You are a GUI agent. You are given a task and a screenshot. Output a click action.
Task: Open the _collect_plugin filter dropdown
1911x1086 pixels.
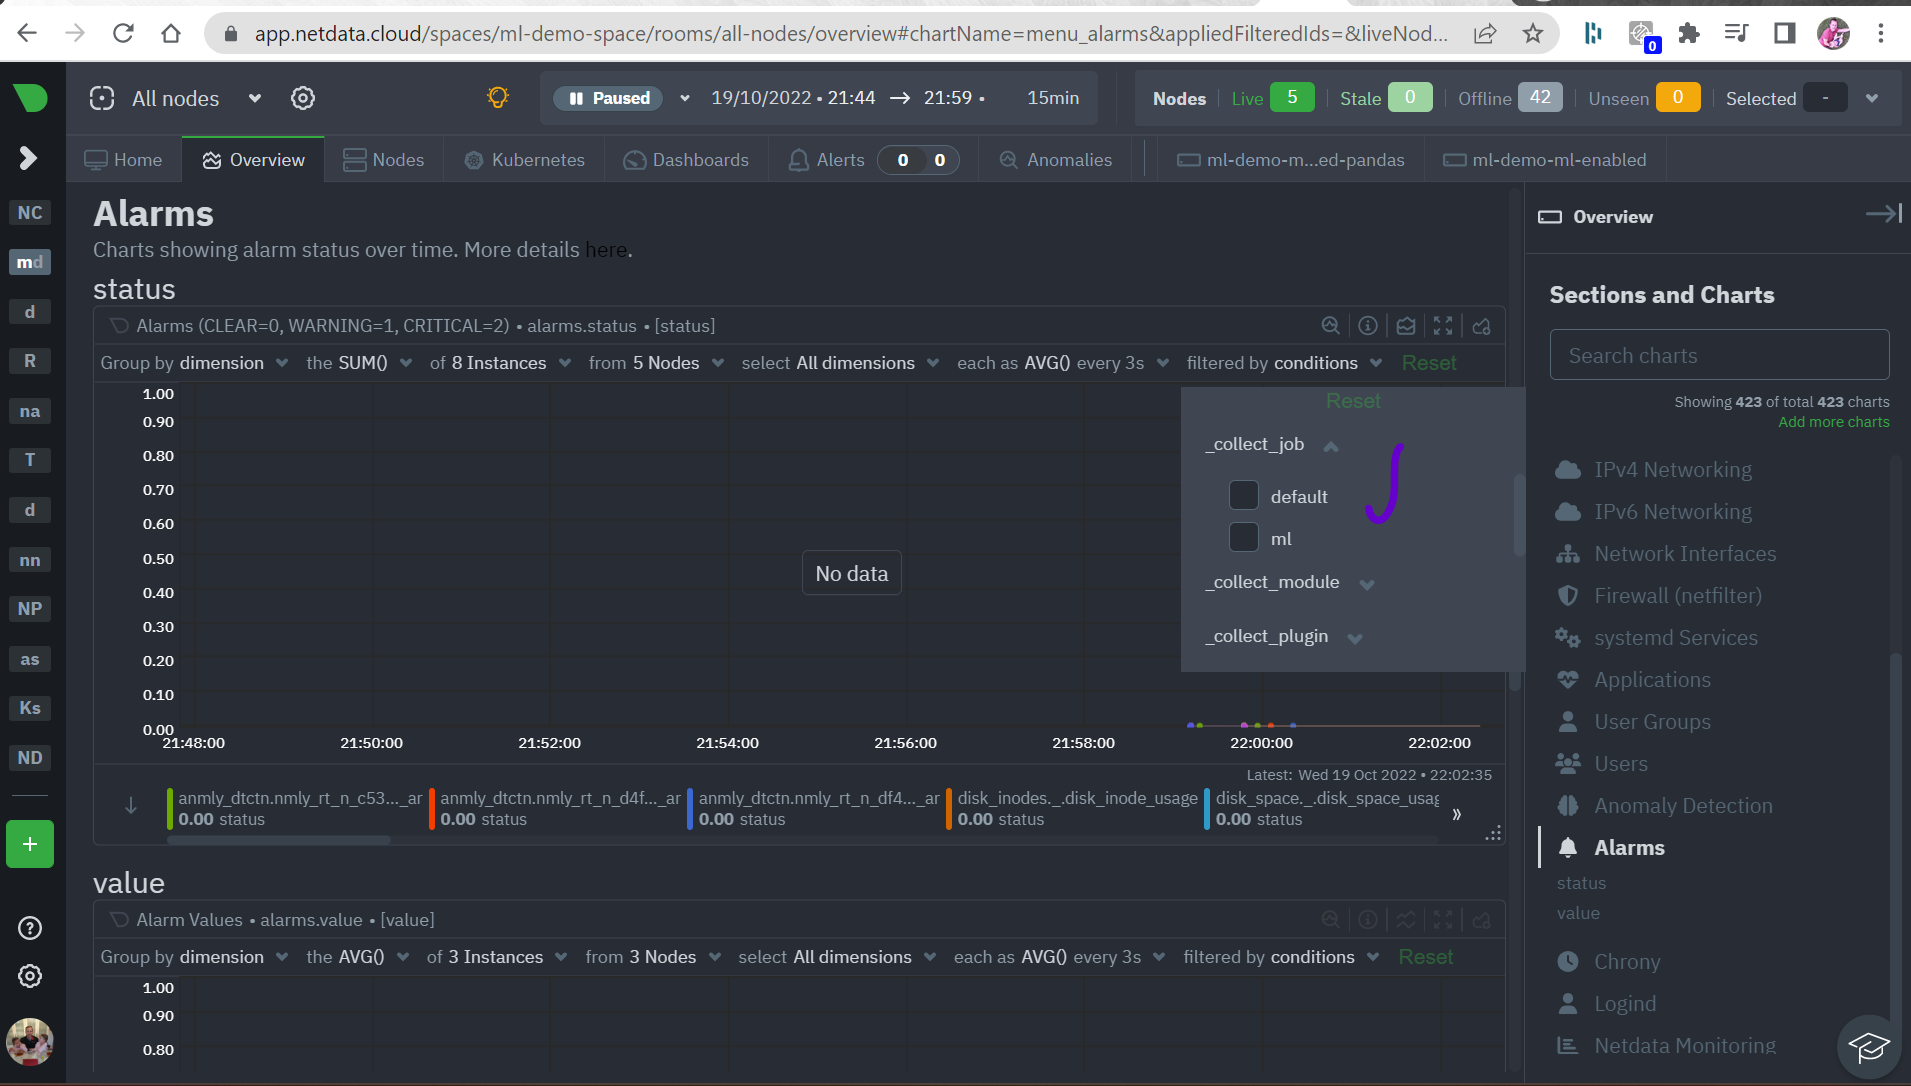coord(1356,636)
